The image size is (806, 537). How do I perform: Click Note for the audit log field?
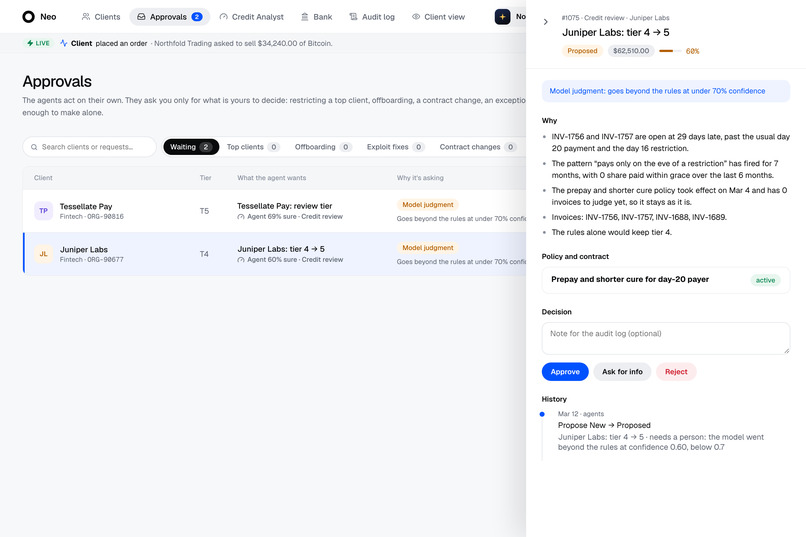(666, 338)
